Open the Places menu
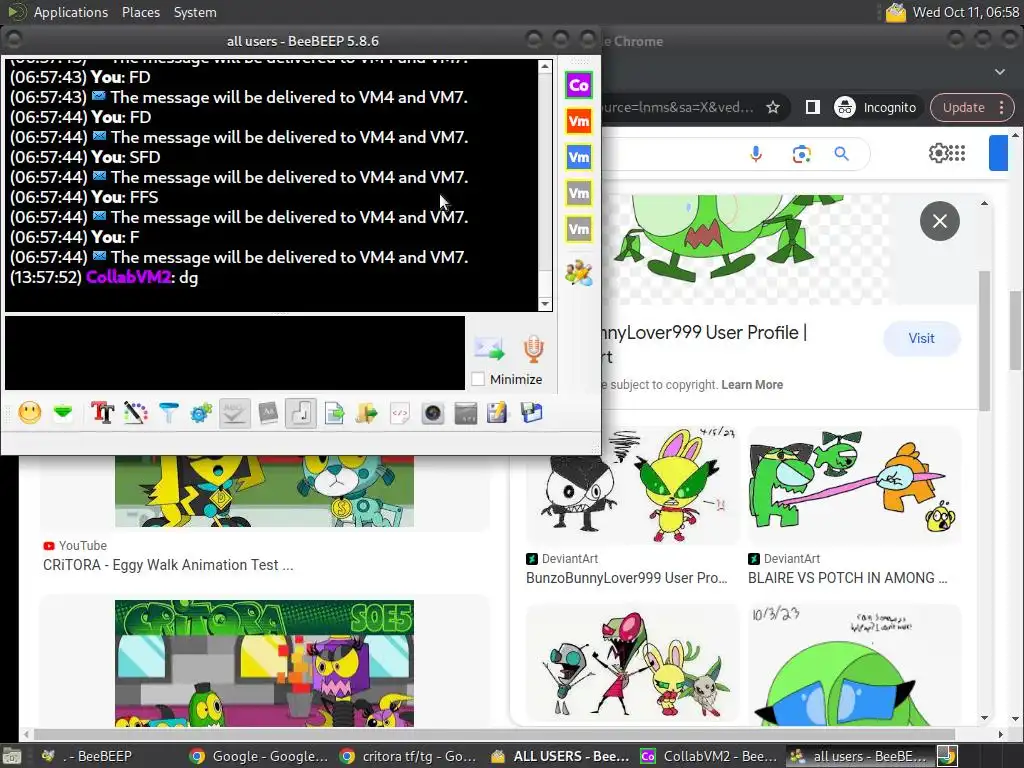Viewport: 1024px width, 768px height. (x=140, y=12)
